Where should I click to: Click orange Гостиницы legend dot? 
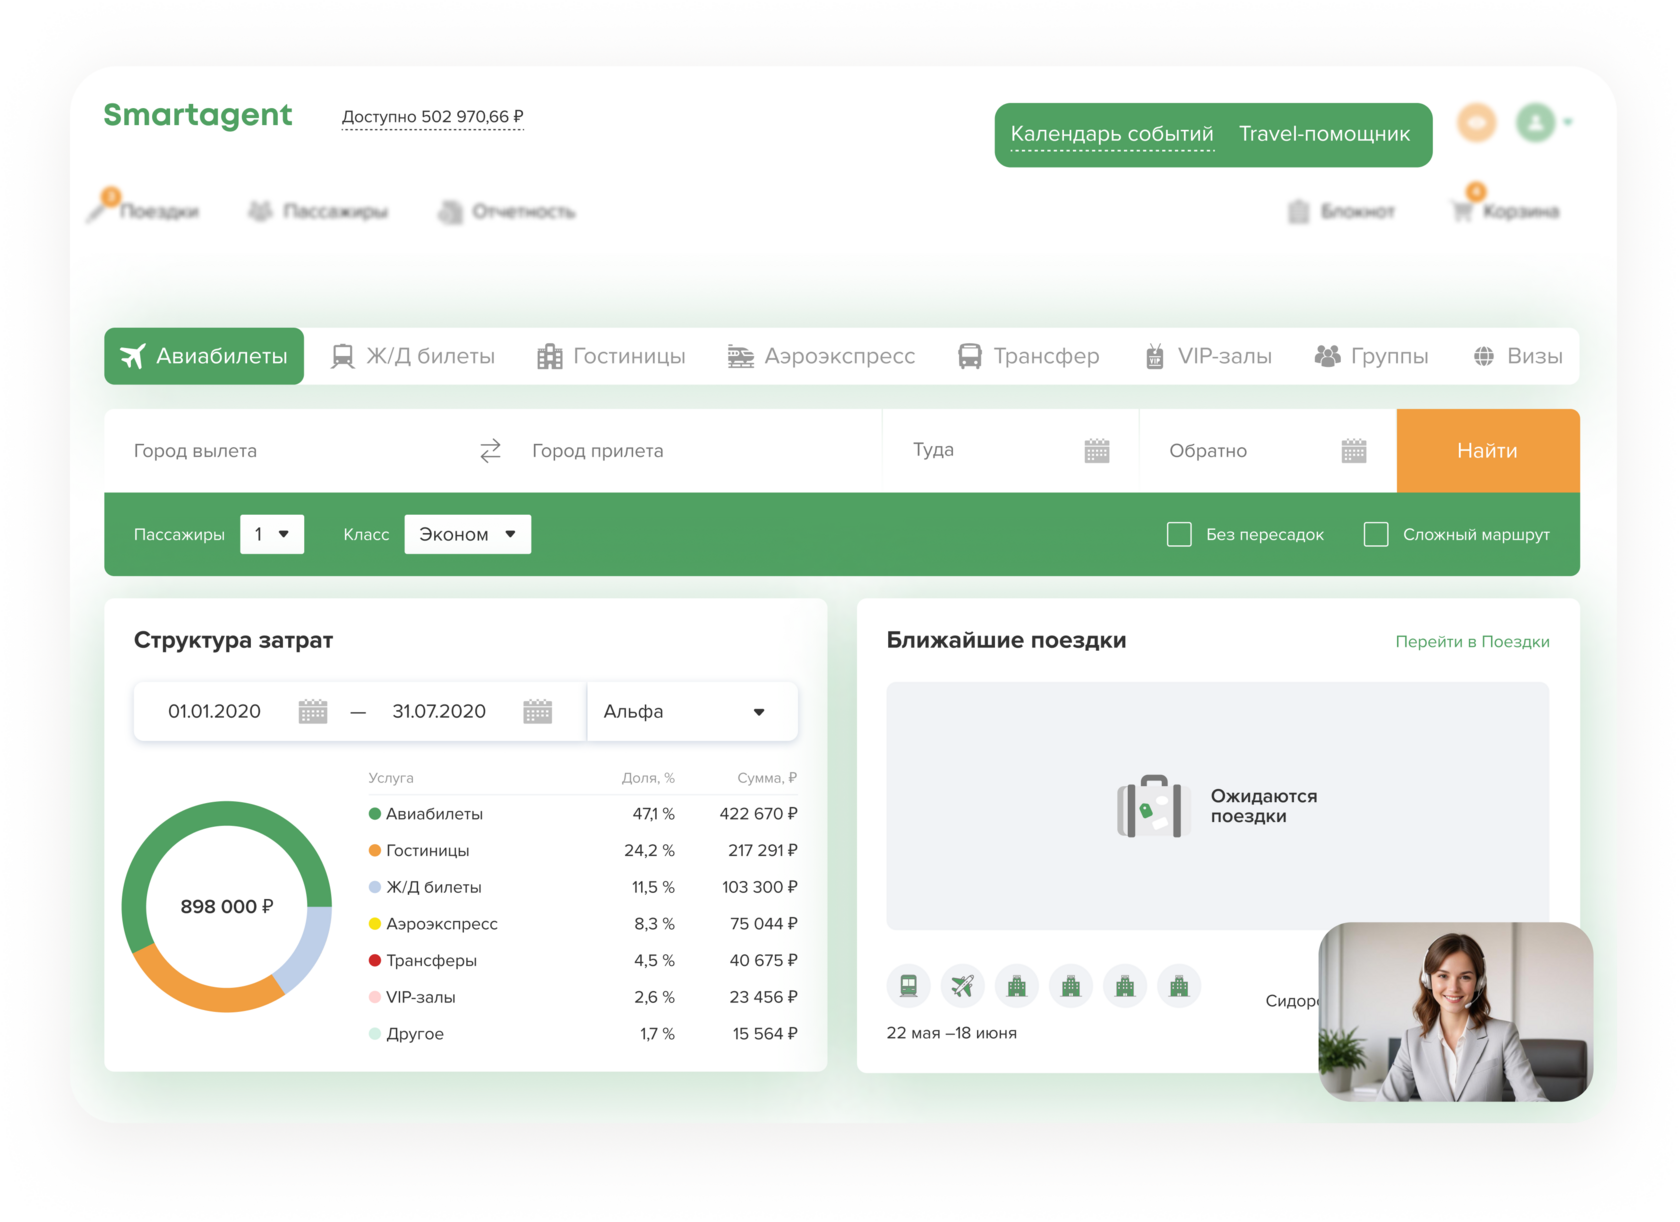(375, 850)
